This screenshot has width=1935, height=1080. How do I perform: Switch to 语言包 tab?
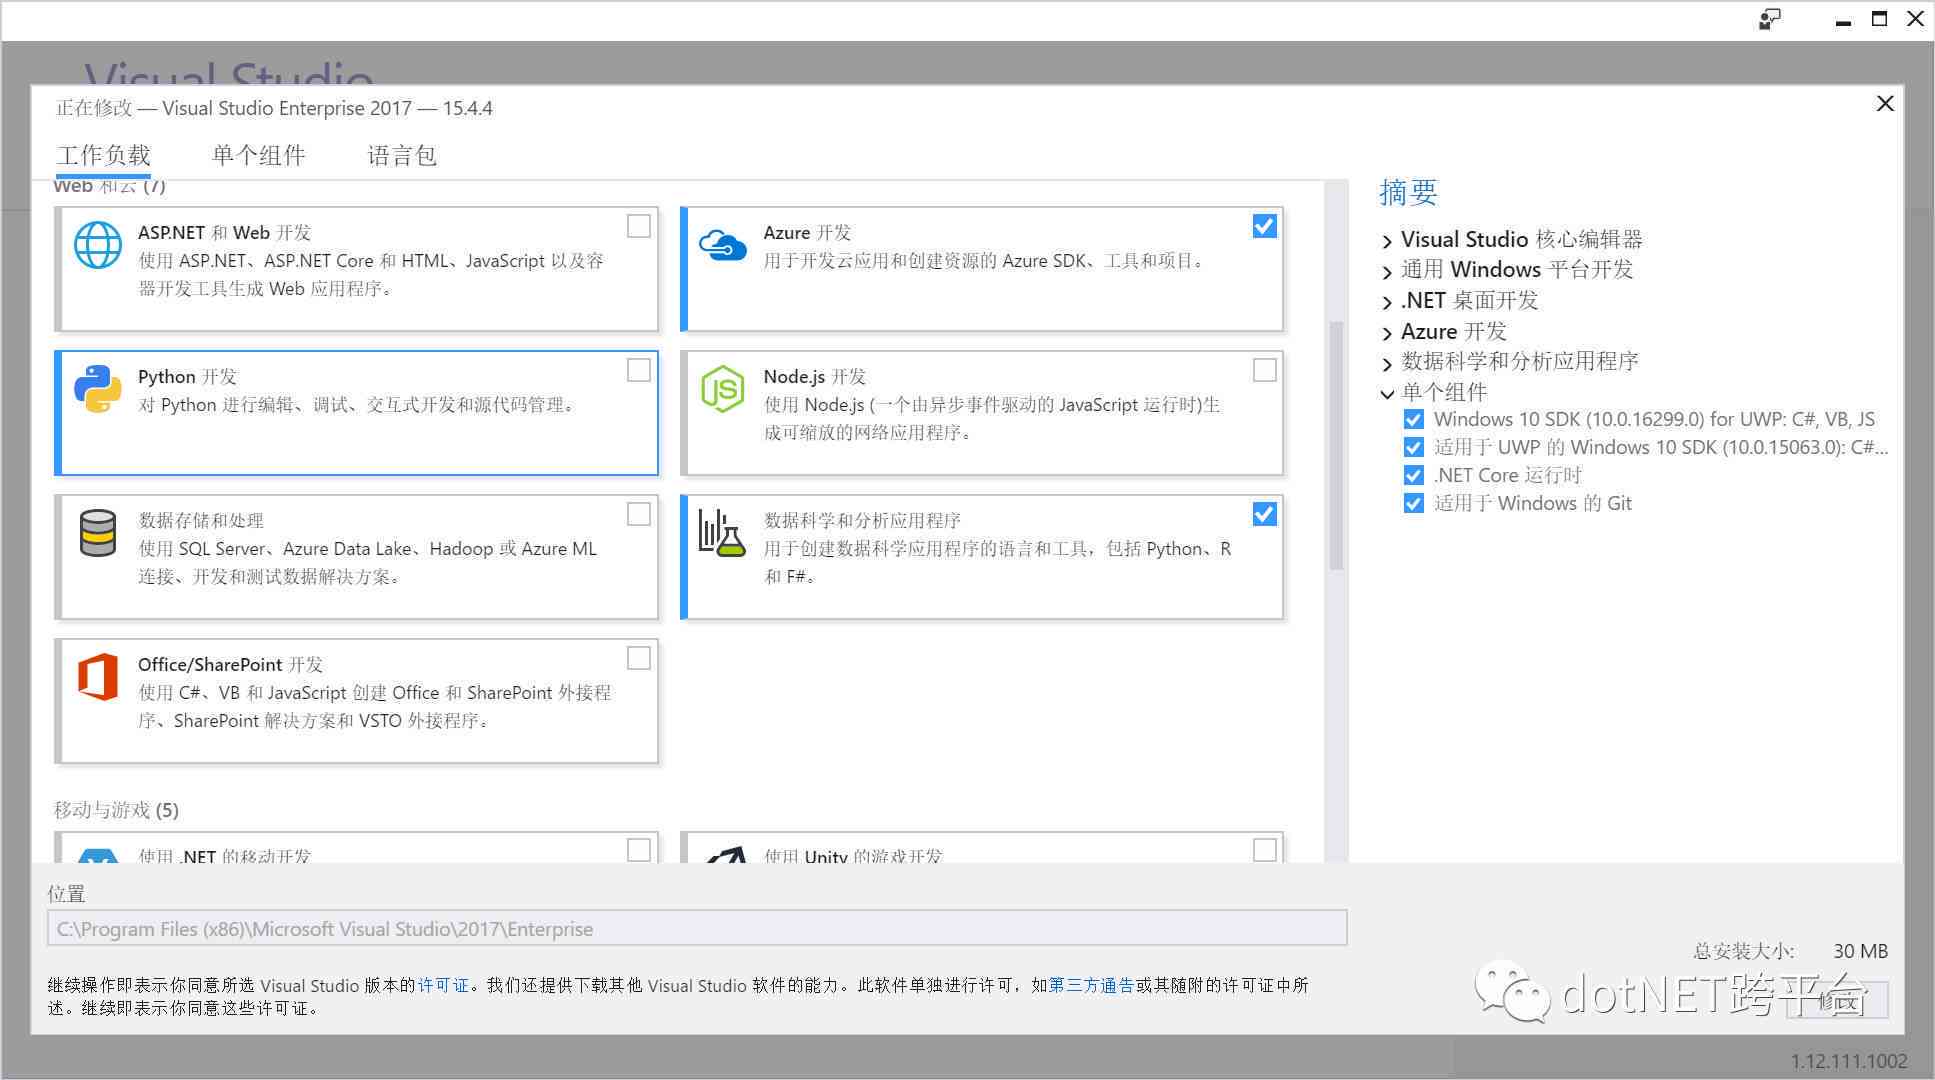[402, 155]
